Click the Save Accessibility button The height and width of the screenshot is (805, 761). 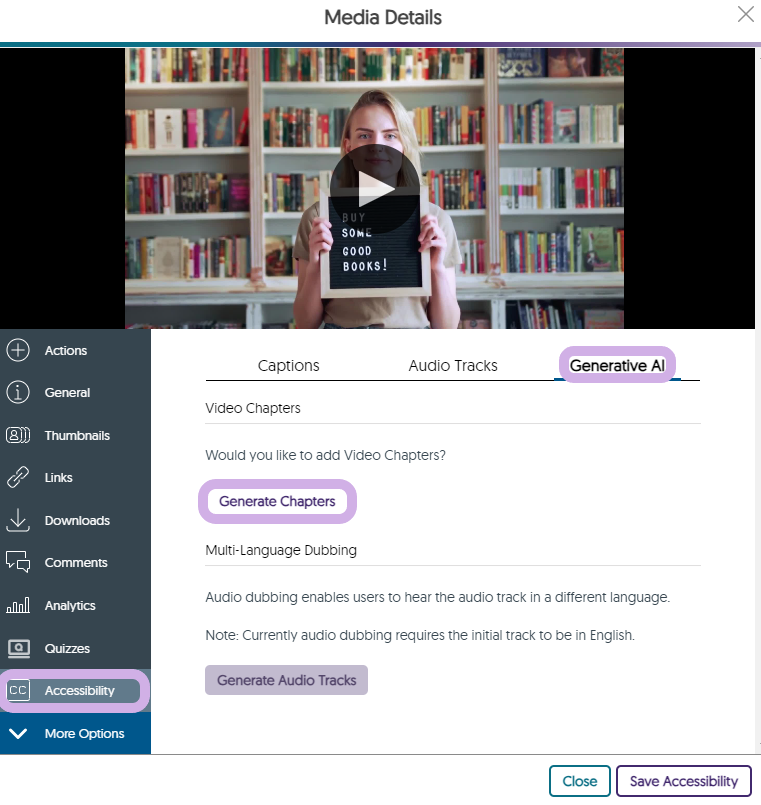(x=683, y=781)
